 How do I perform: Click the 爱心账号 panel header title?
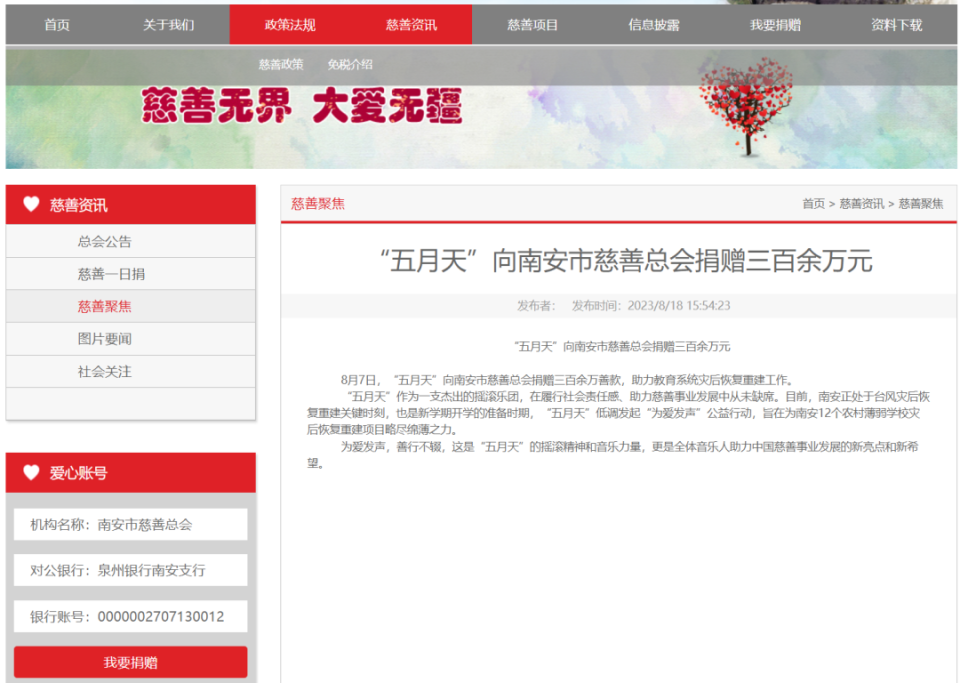point(78,473)
